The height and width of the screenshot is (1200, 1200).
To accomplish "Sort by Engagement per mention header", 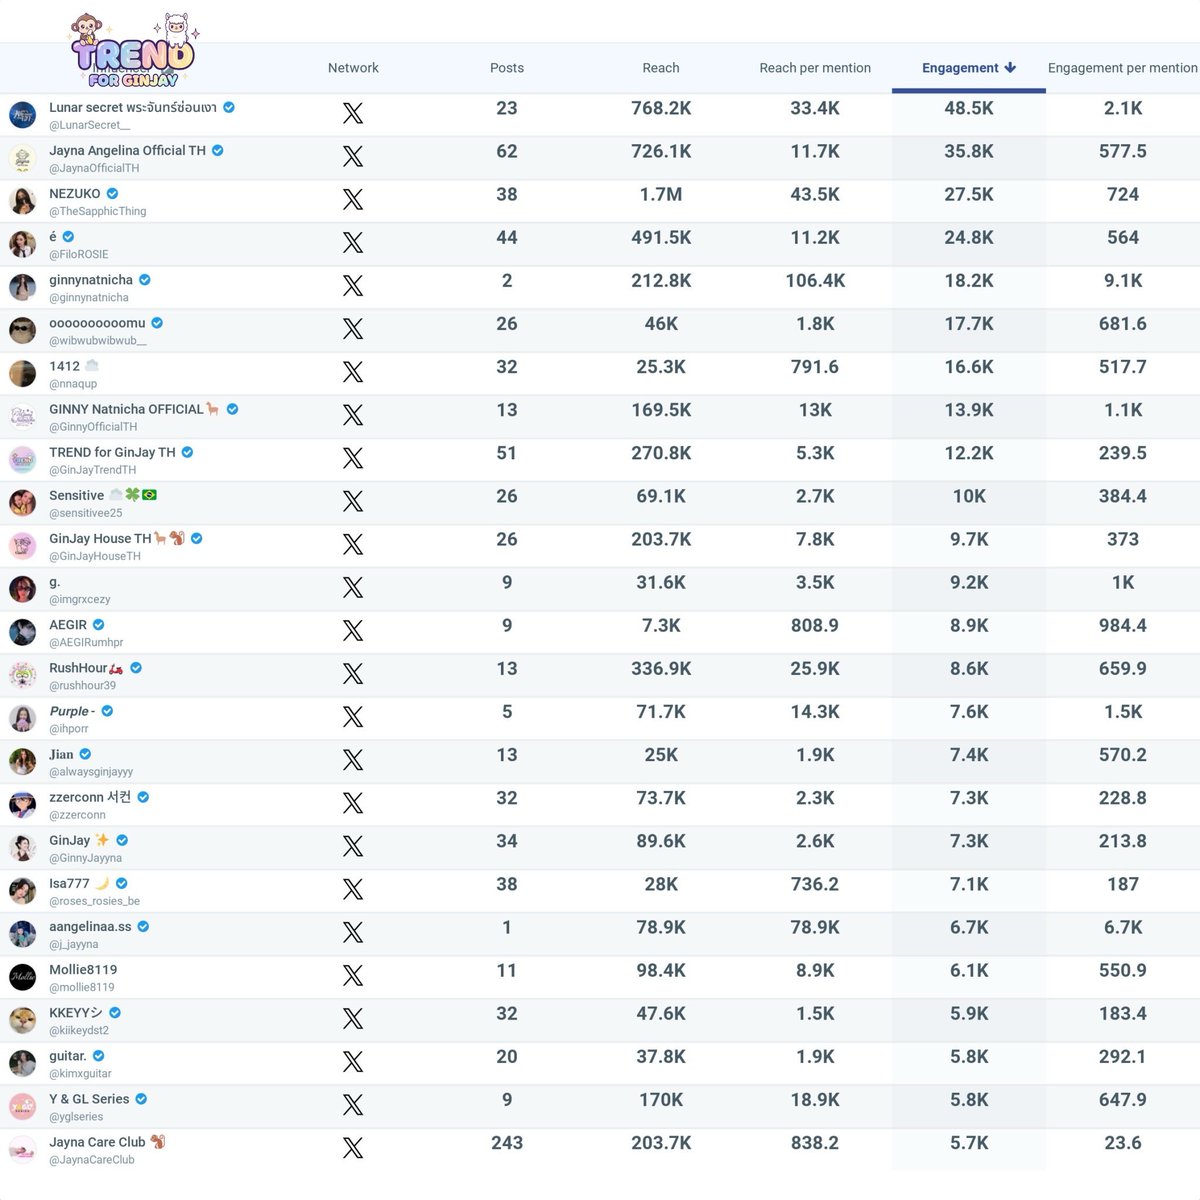I will point(1122,68).
